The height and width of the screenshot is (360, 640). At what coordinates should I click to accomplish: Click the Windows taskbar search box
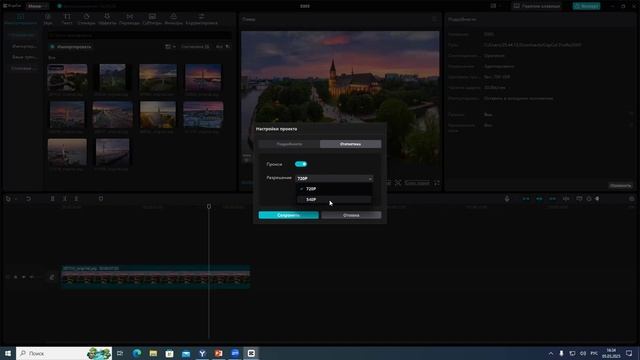click(64, 353)
